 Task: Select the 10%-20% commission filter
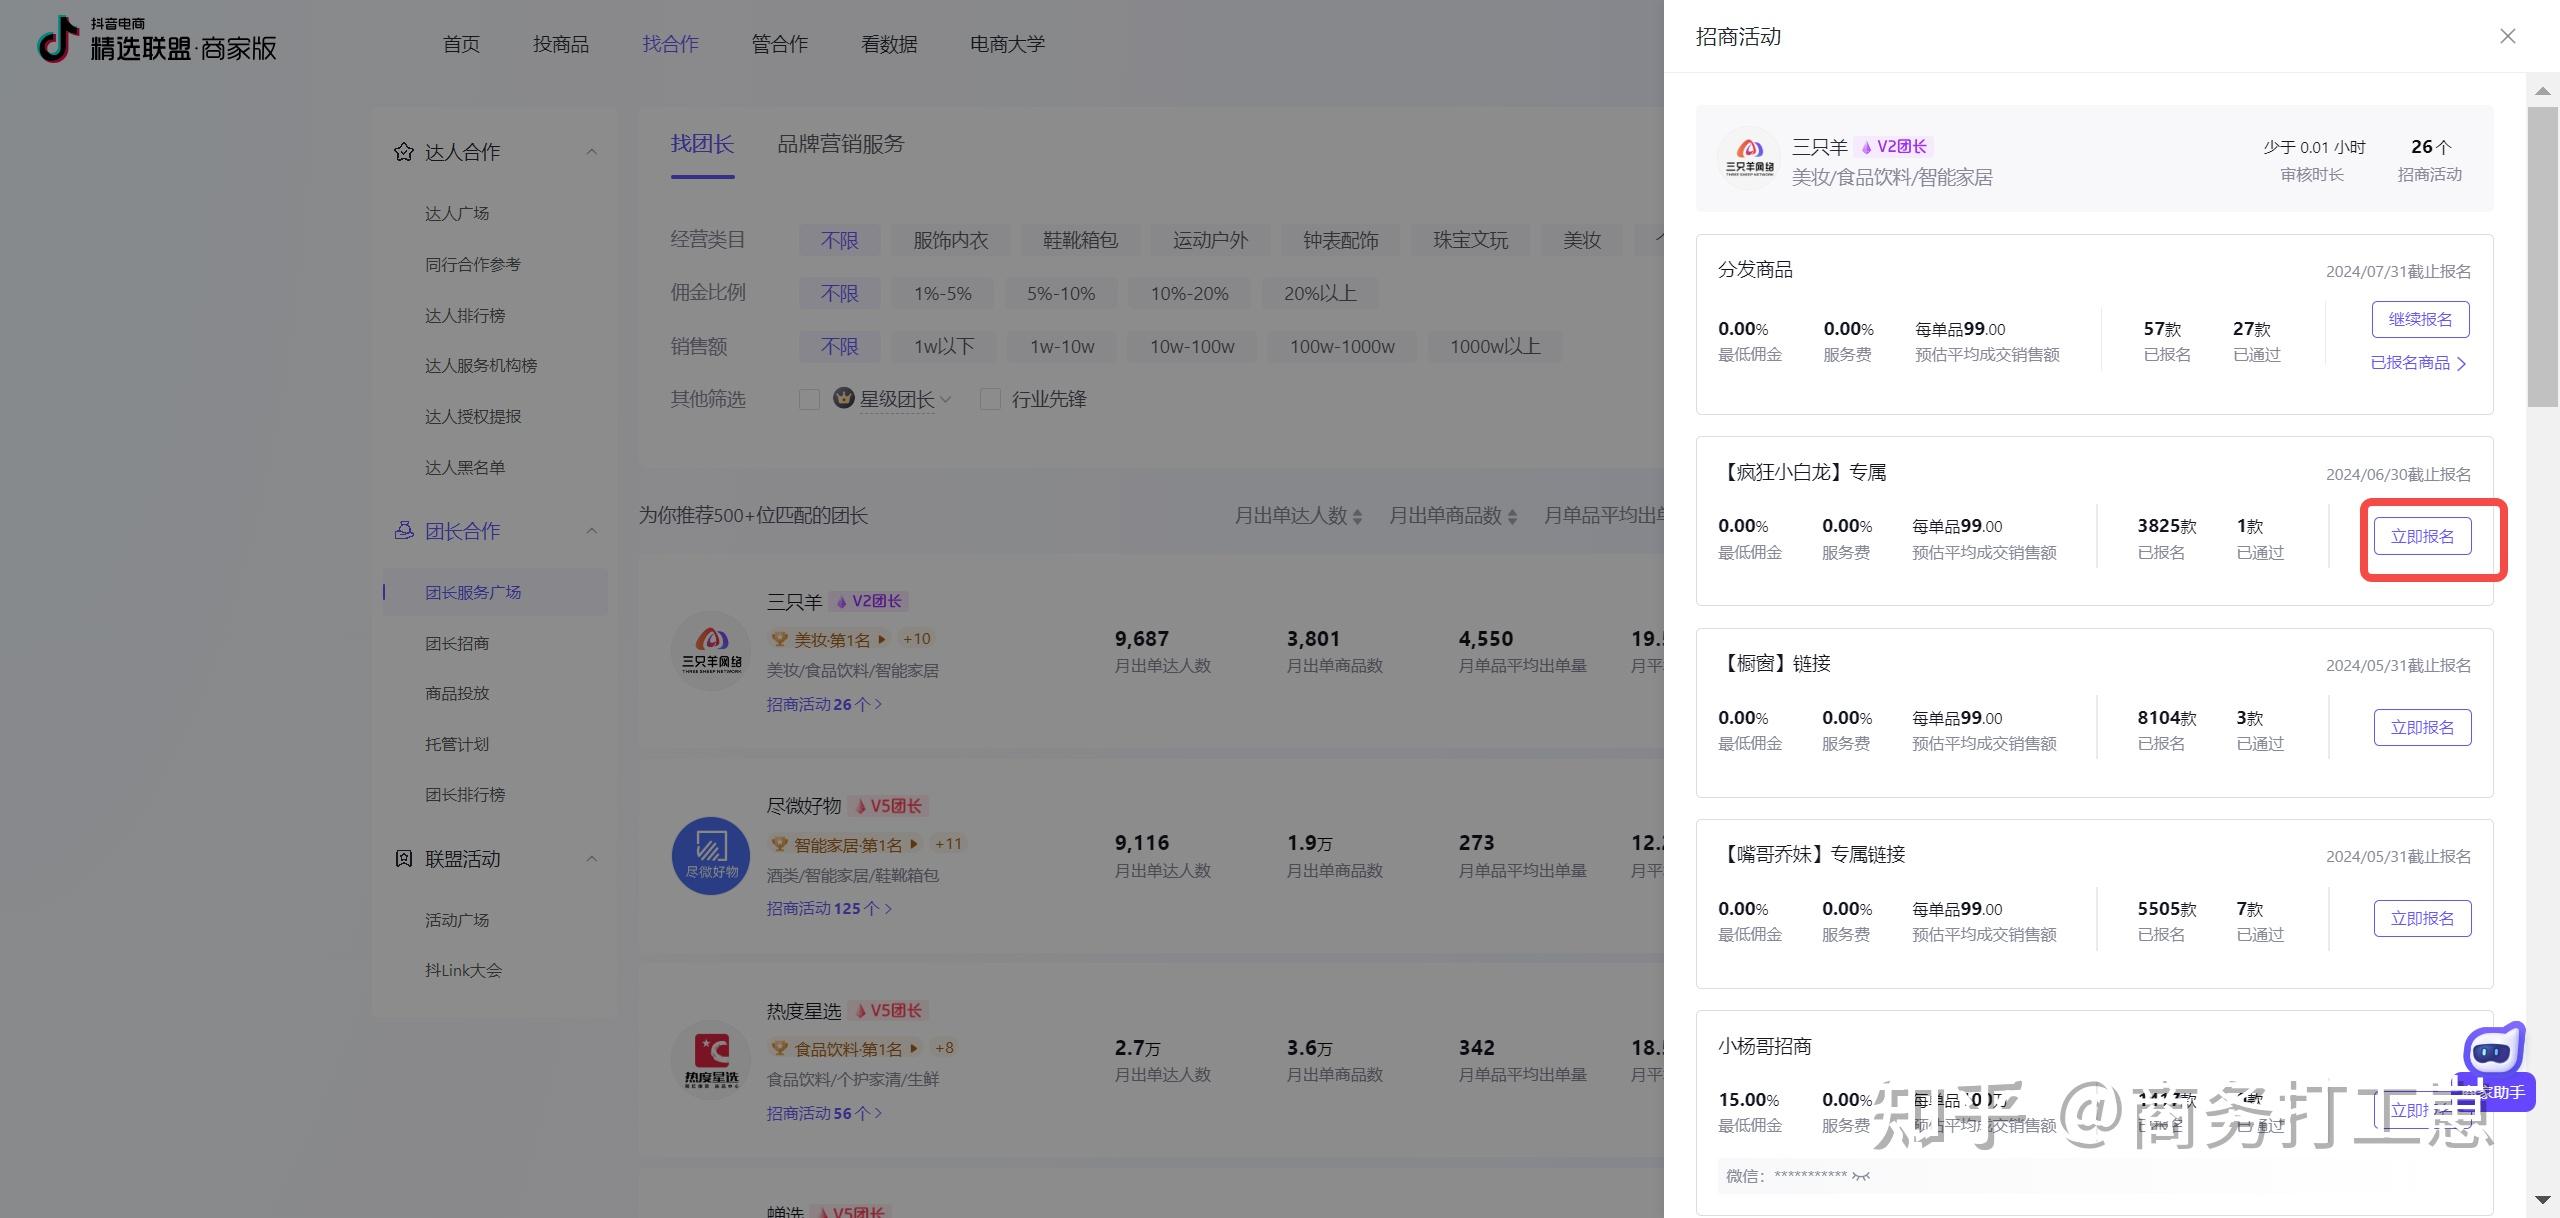(x=1189, y=294)
